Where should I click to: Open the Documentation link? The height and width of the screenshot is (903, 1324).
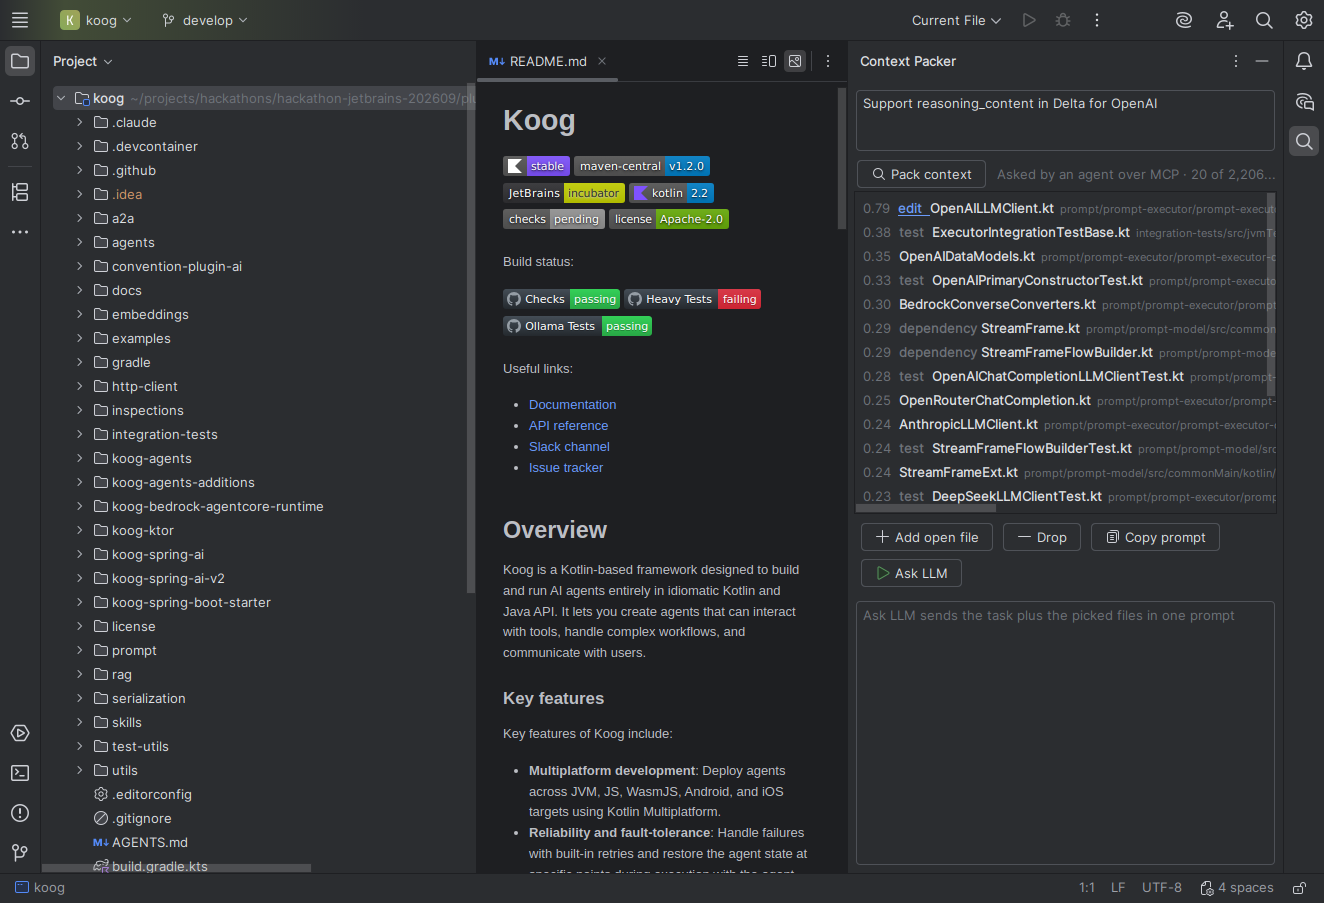[572, 404]
